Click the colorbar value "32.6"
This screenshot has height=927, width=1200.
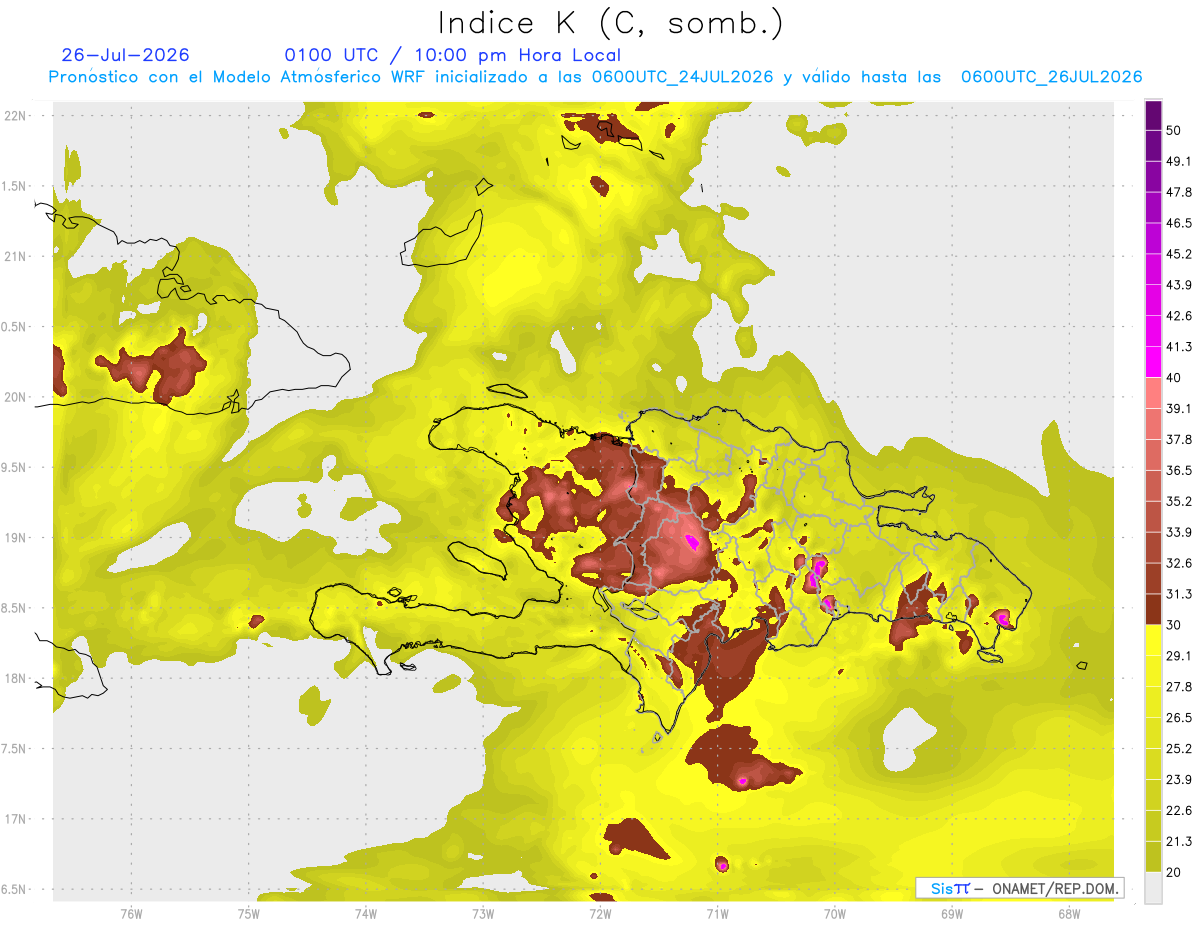click(x=1179, y=563)
